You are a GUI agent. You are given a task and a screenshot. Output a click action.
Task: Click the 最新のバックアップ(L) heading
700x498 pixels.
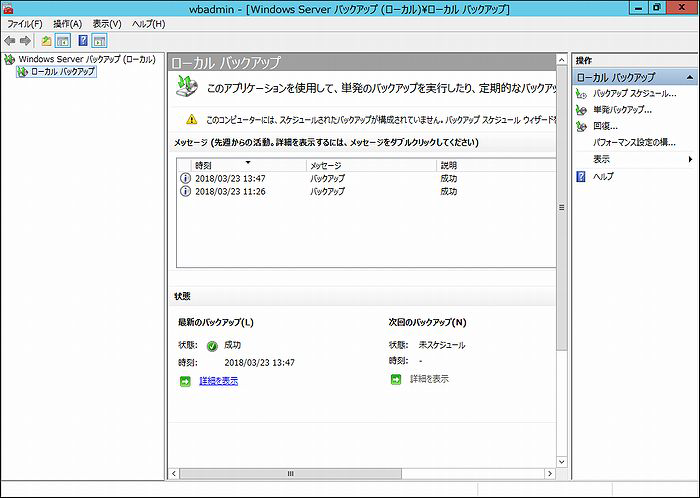click(216, 322)
